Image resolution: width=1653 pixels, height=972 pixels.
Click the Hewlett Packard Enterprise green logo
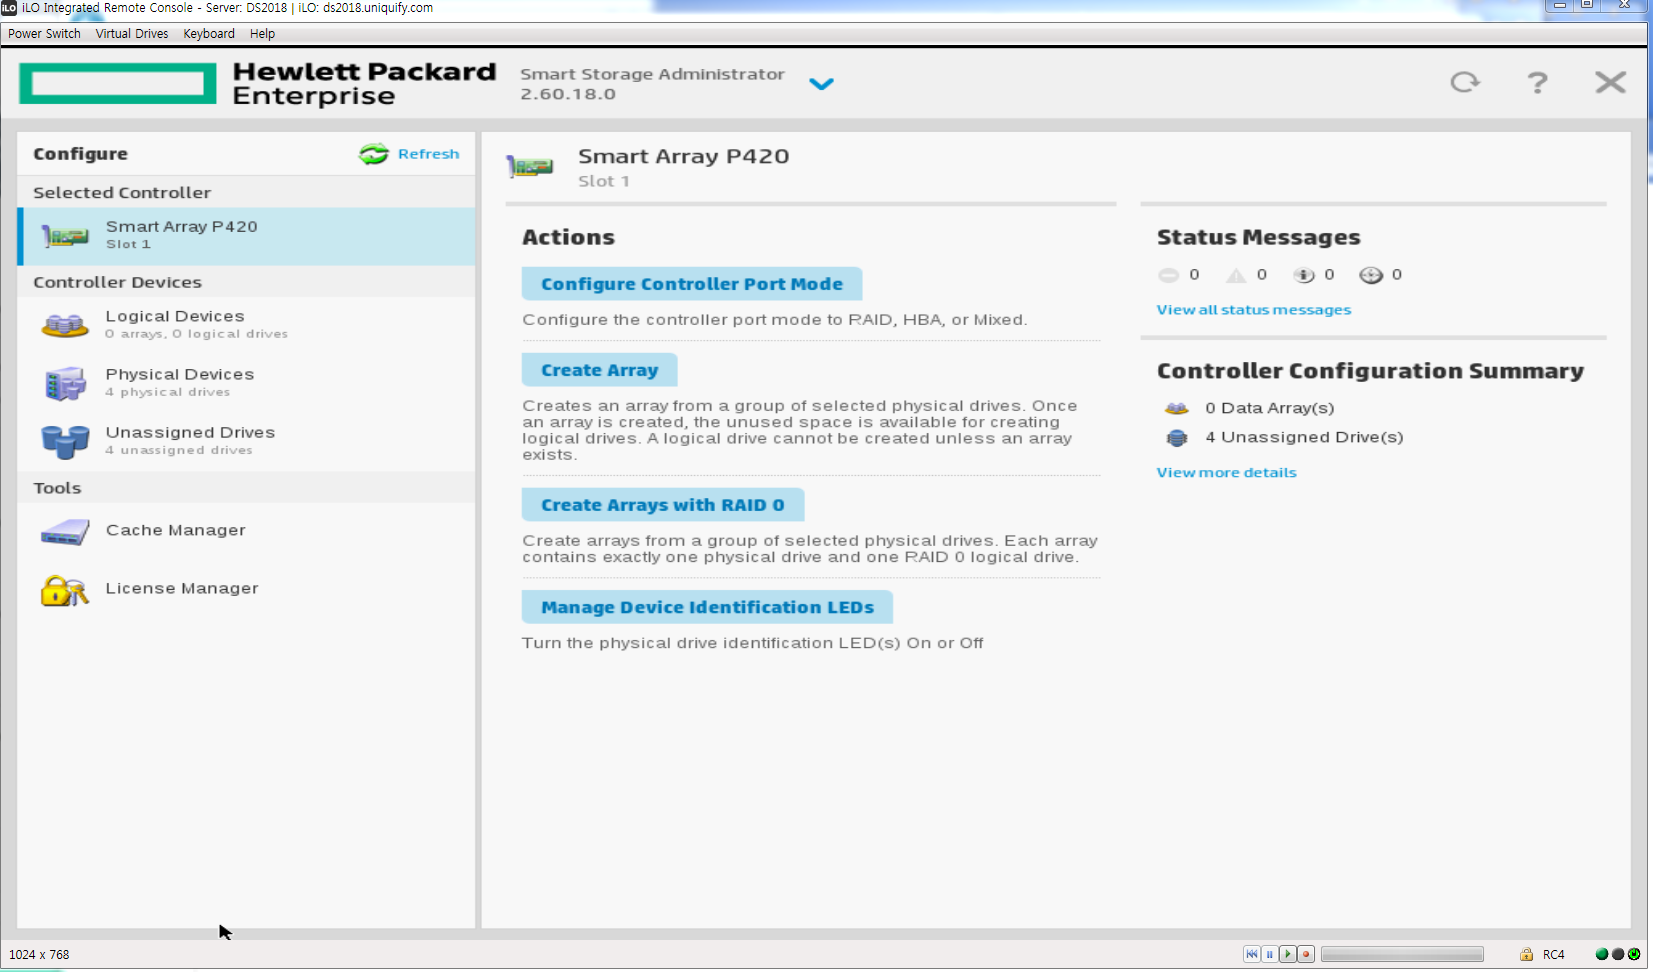tap(118, 83)
